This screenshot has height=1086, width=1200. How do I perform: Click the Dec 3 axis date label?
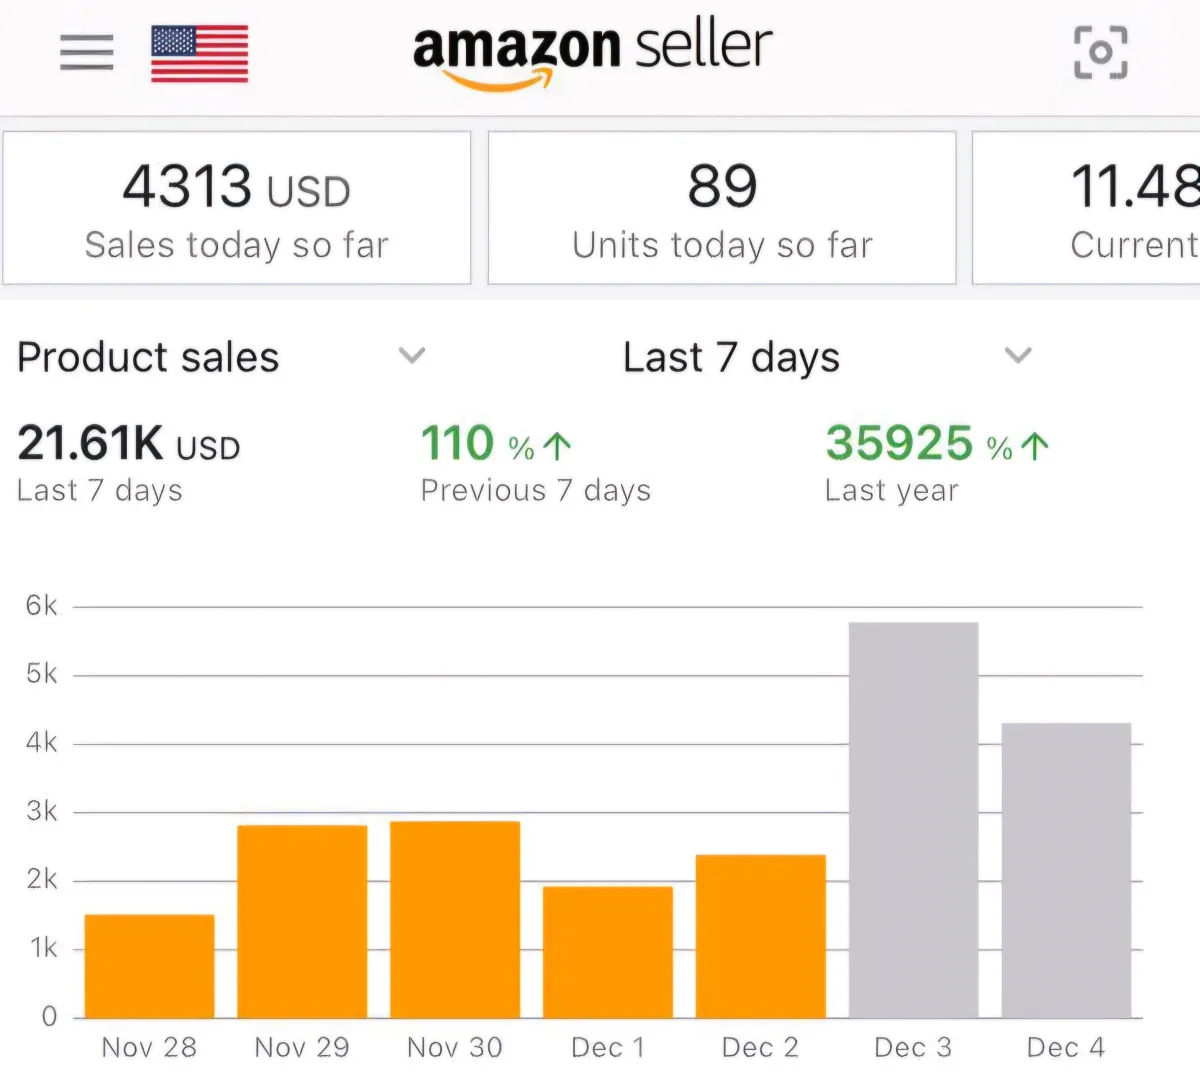[x=913, y=1047]
